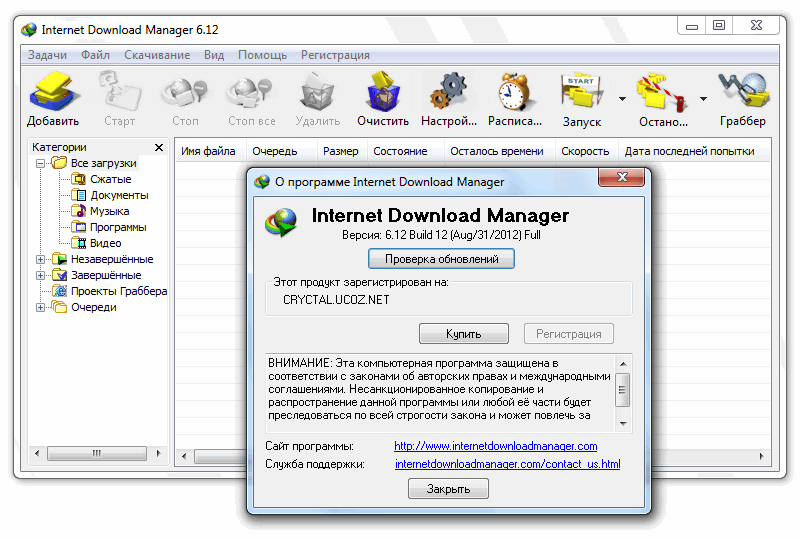Click the Стоп toolbar icon
Viewport: 800px width, 539px height.
185,93
